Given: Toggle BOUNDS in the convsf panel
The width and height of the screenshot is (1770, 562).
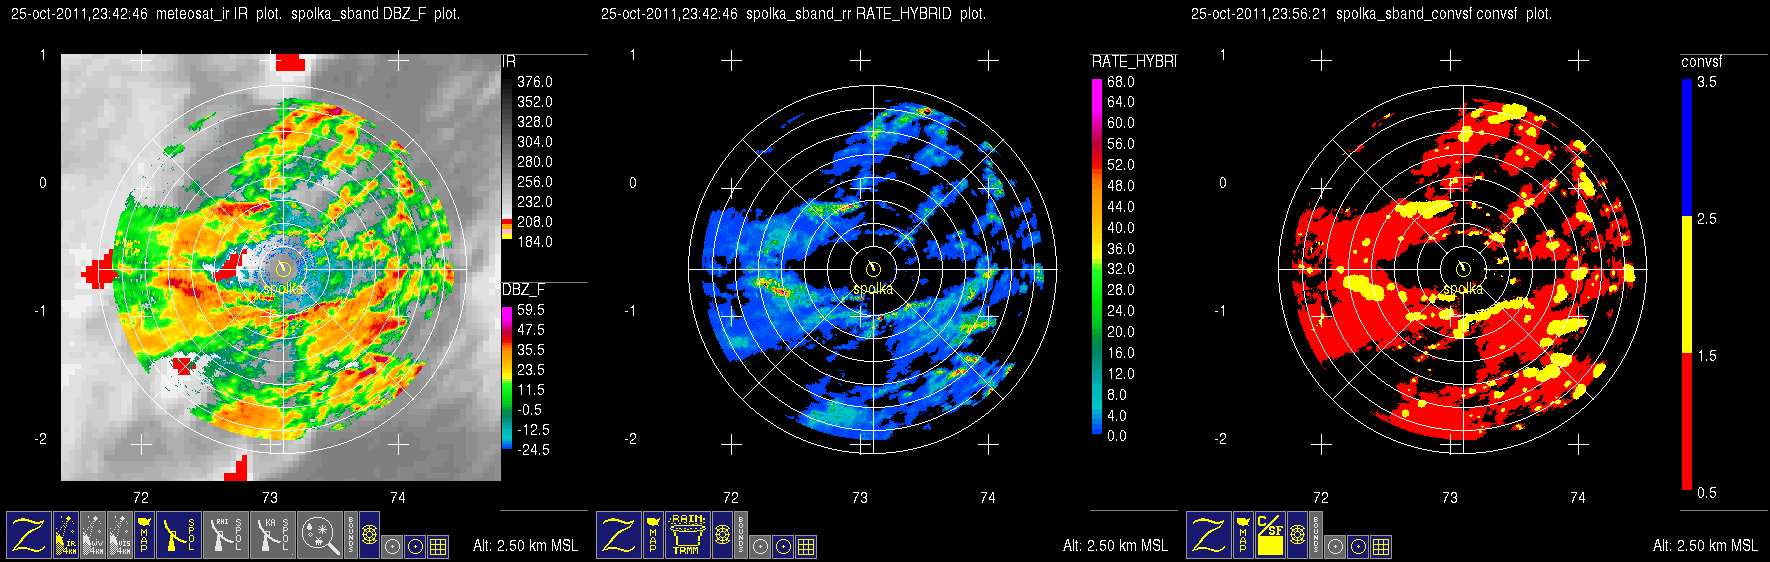Looking at the screenshot, I should (x=1316, y=535).
